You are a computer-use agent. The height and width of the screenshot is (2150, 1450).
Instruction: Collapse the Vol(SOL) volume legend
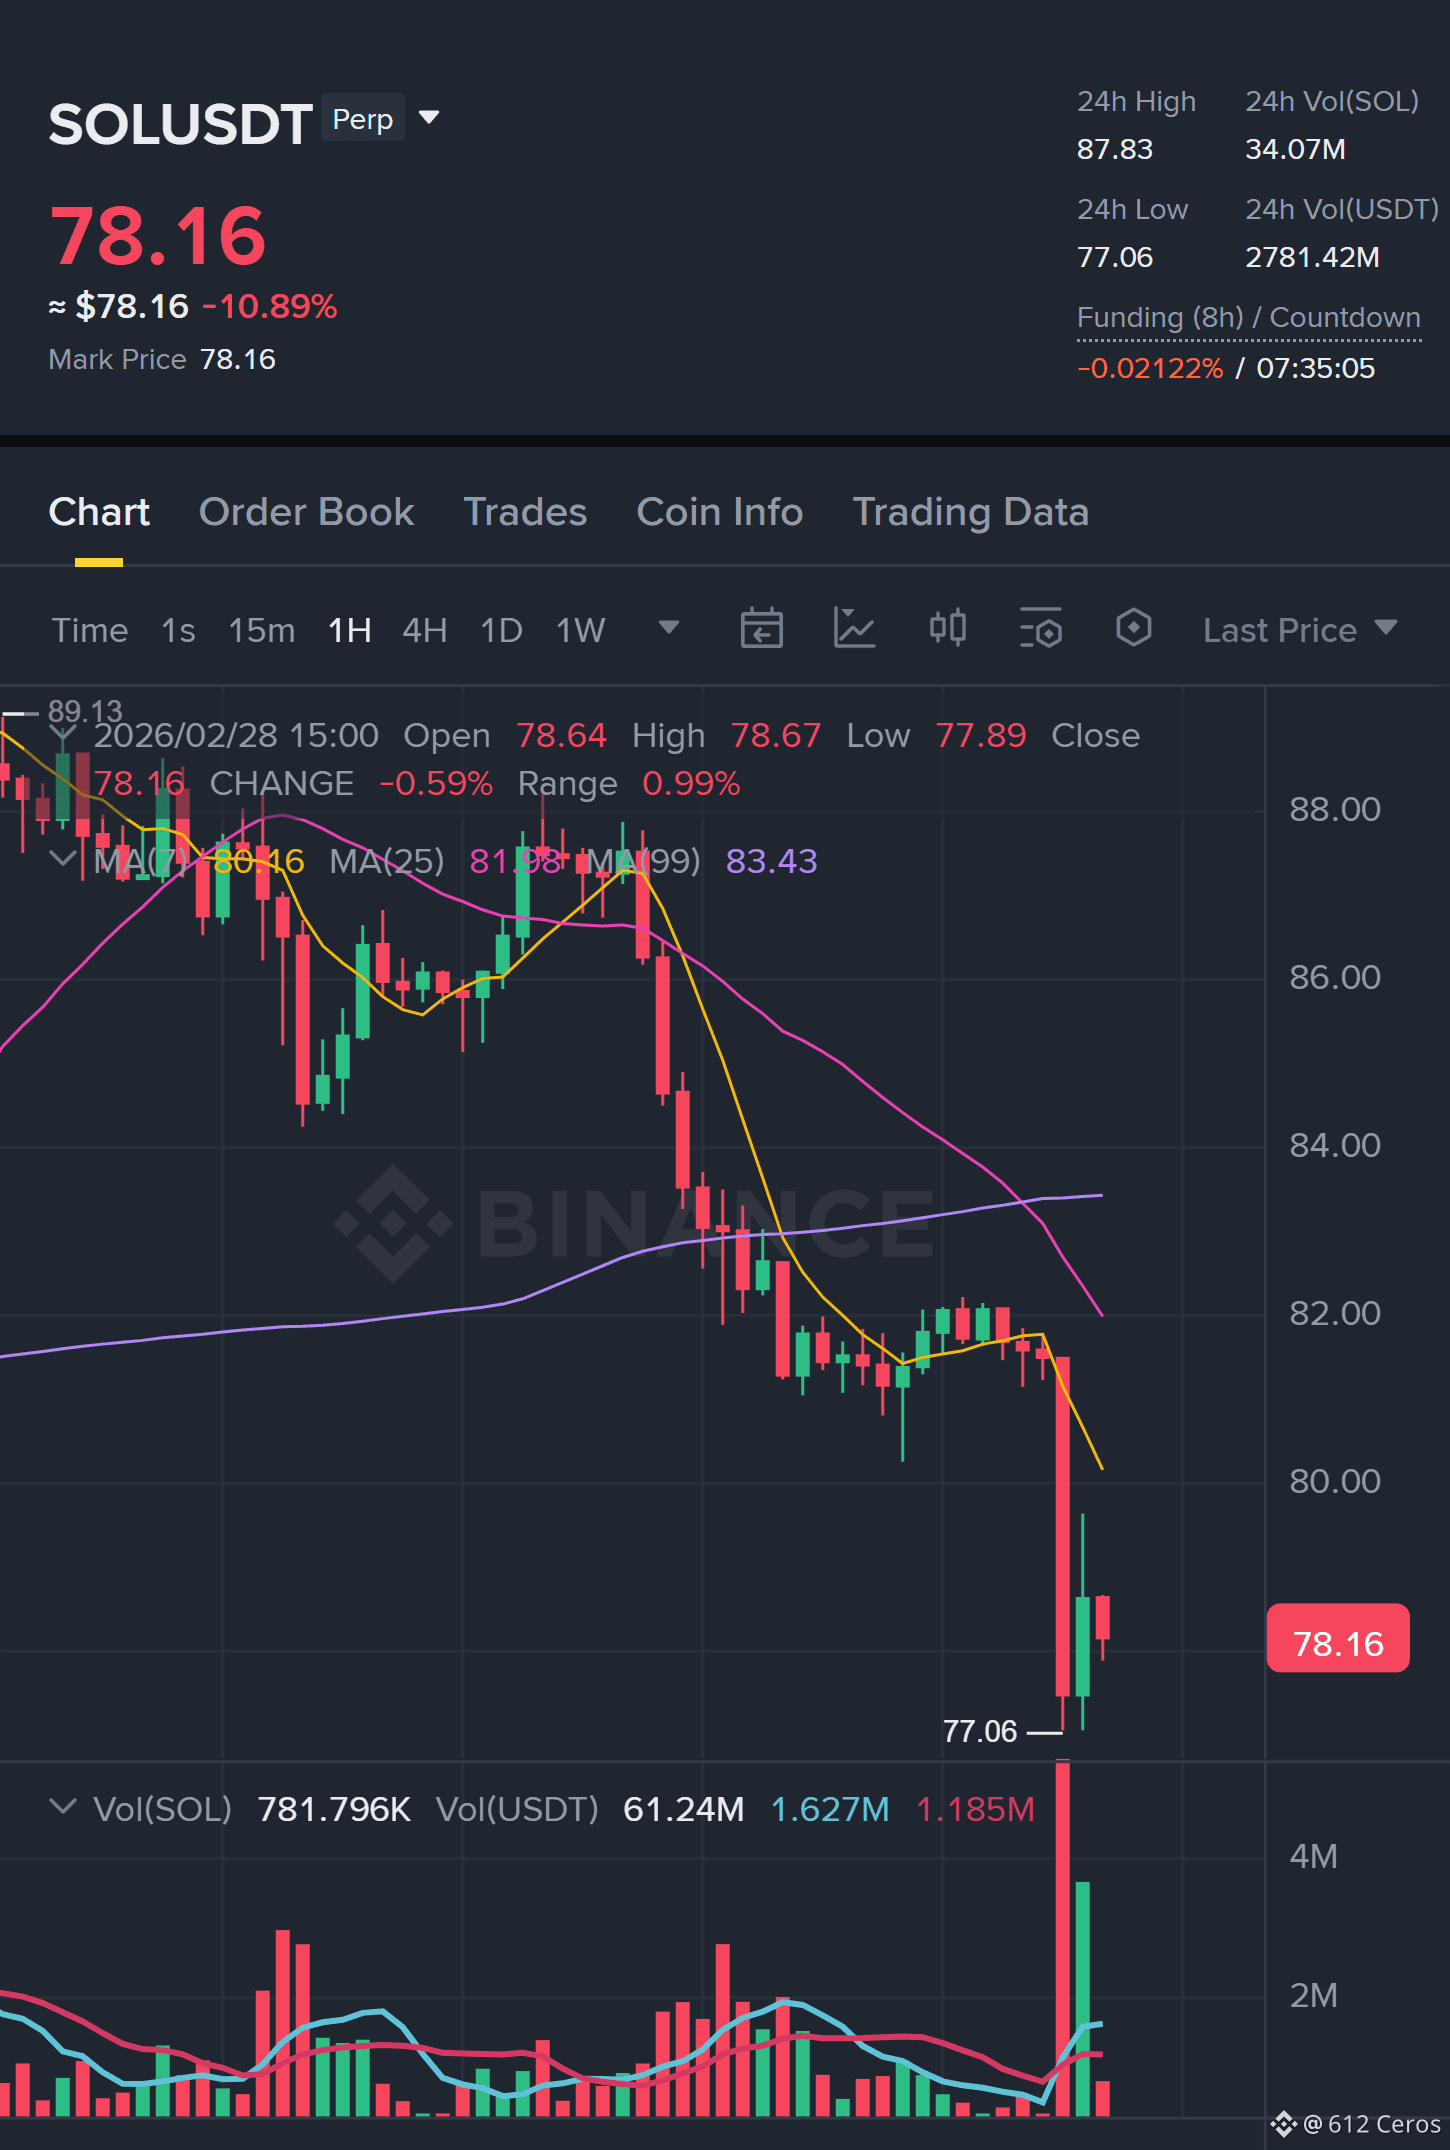(x=62, y=1807)
